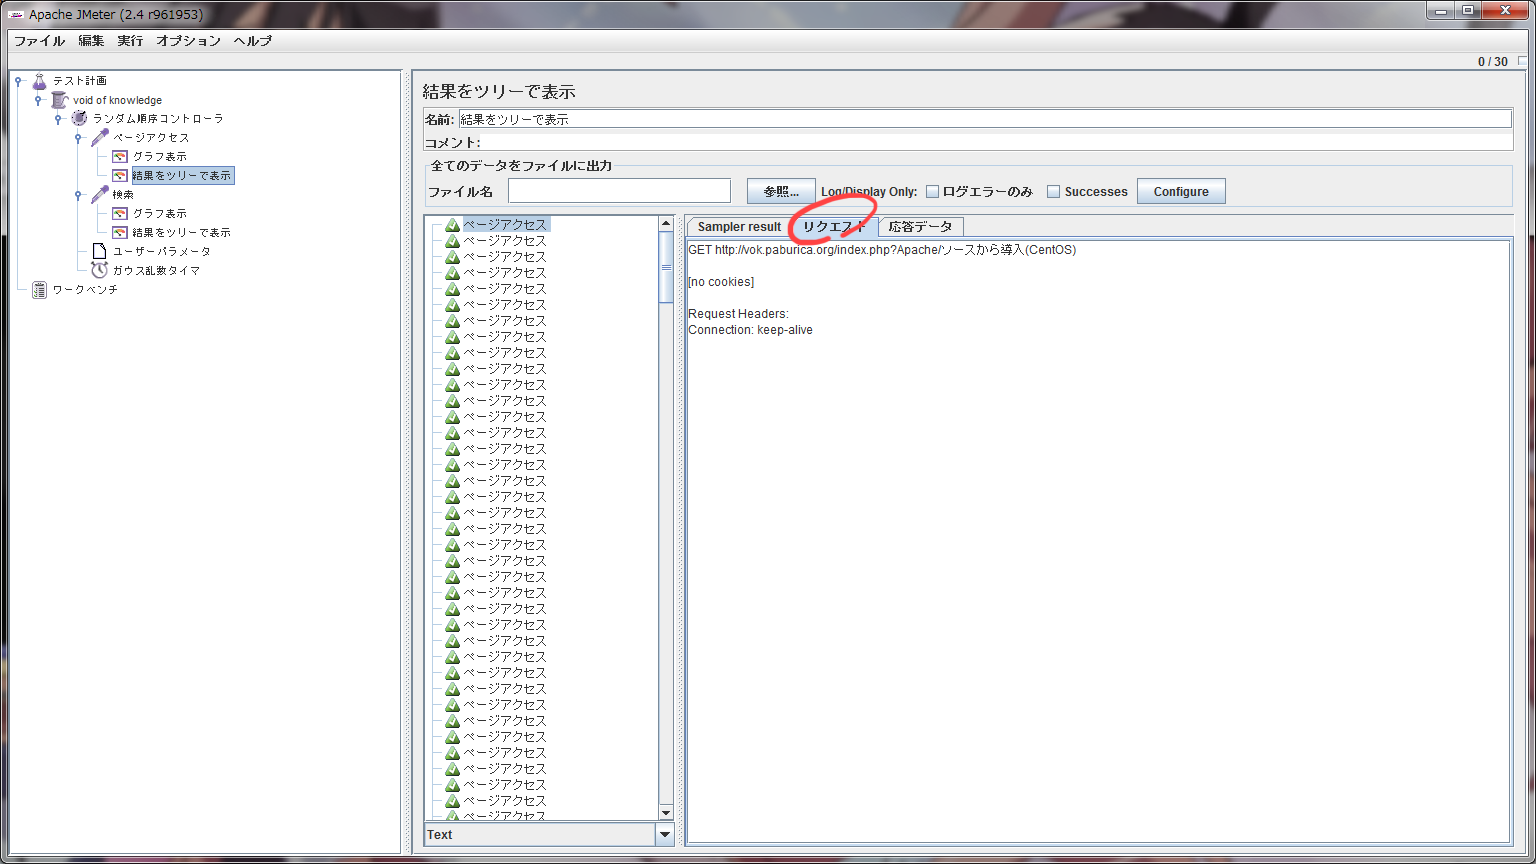1536x864 pixels.
Task: Collapse the ページアクセス tree node handle
Action: pos(78,138)
